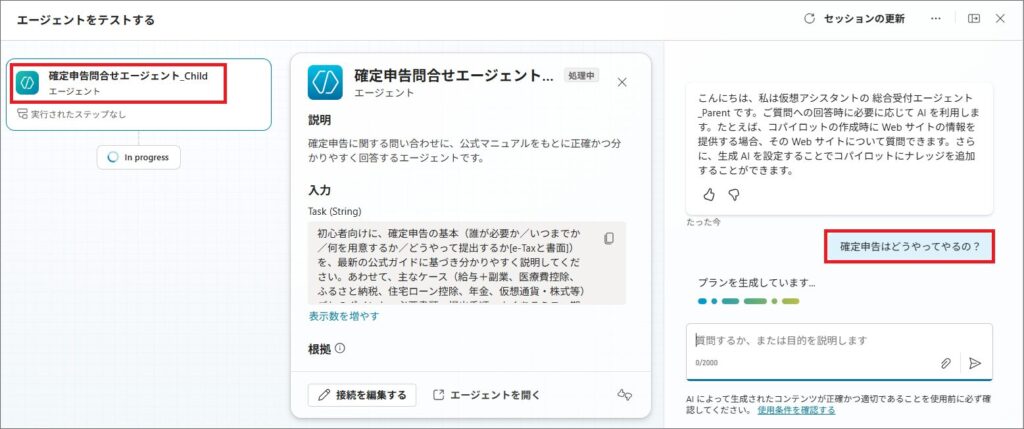1024x429 pixels.
Task: Copy the Task input text
Action: point(609,238)
